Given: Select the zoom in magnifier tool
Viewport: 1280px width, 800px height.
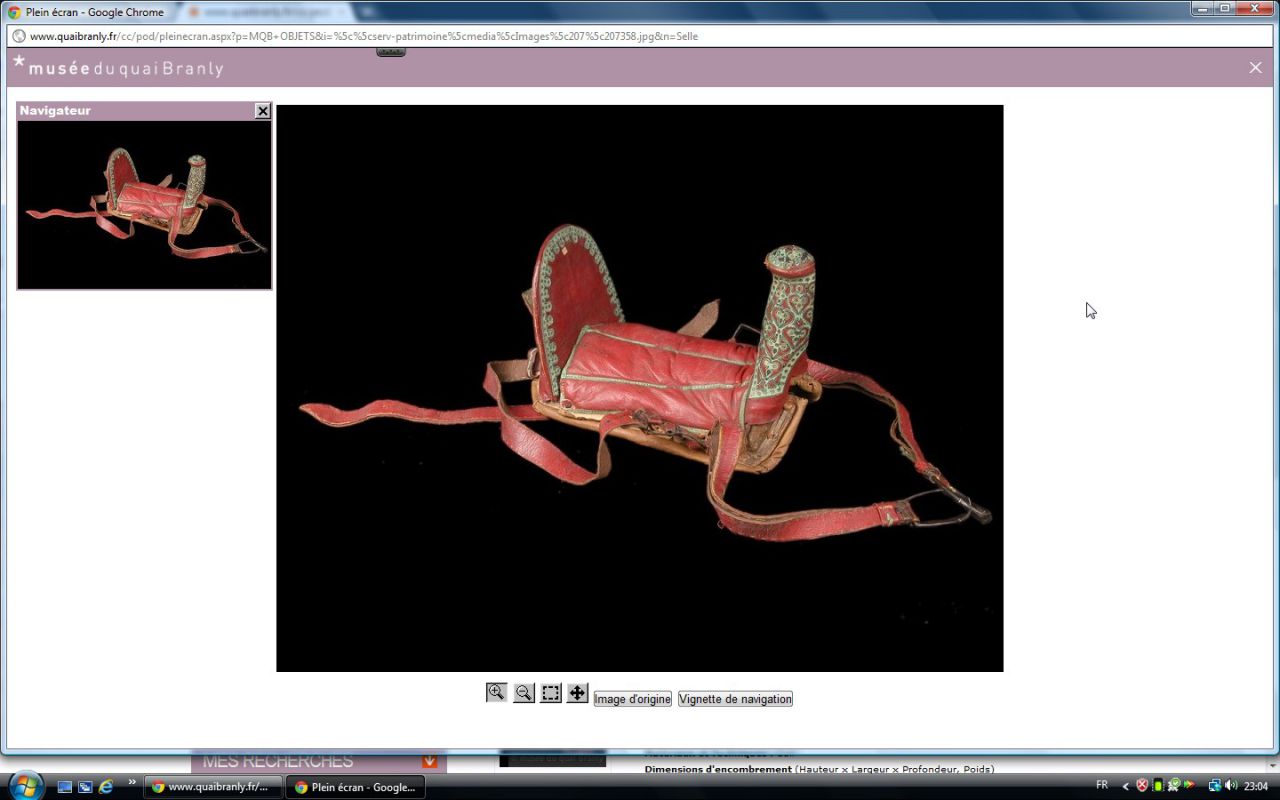Looking at the screenshot, I should 496,693.
